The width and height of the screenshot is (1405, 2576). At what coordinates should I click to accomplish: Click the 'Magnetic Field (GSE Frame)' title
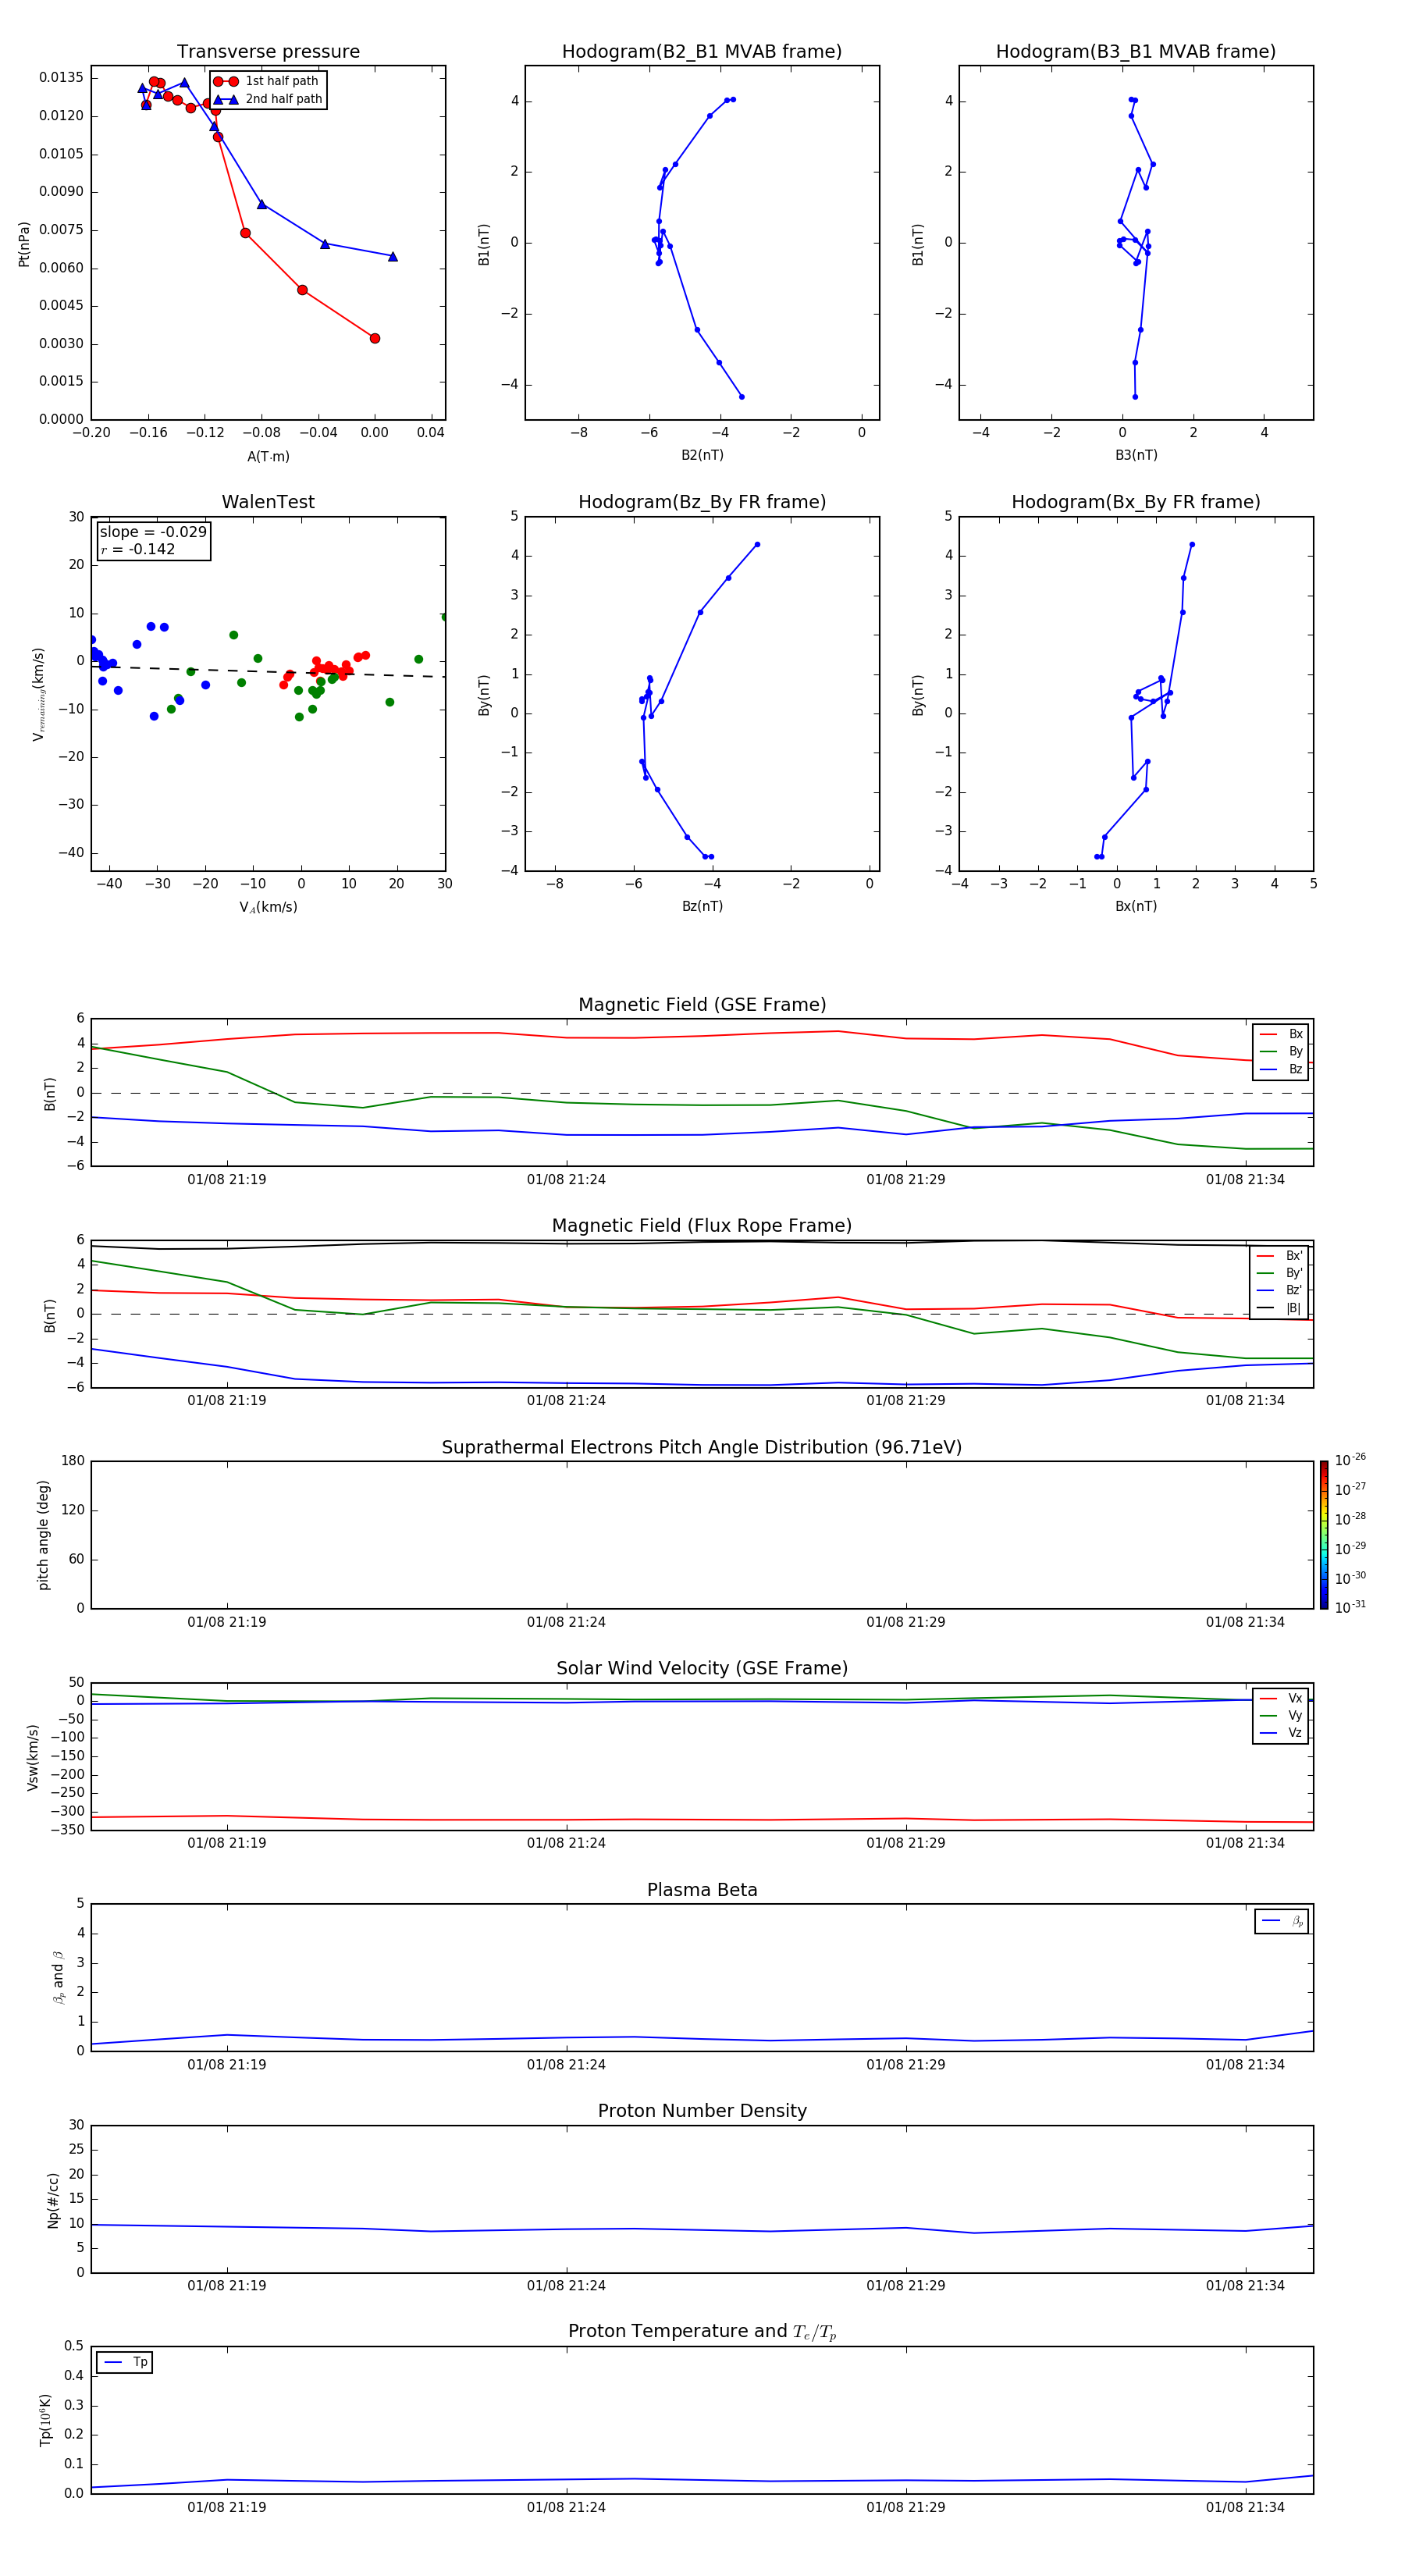702,1005
